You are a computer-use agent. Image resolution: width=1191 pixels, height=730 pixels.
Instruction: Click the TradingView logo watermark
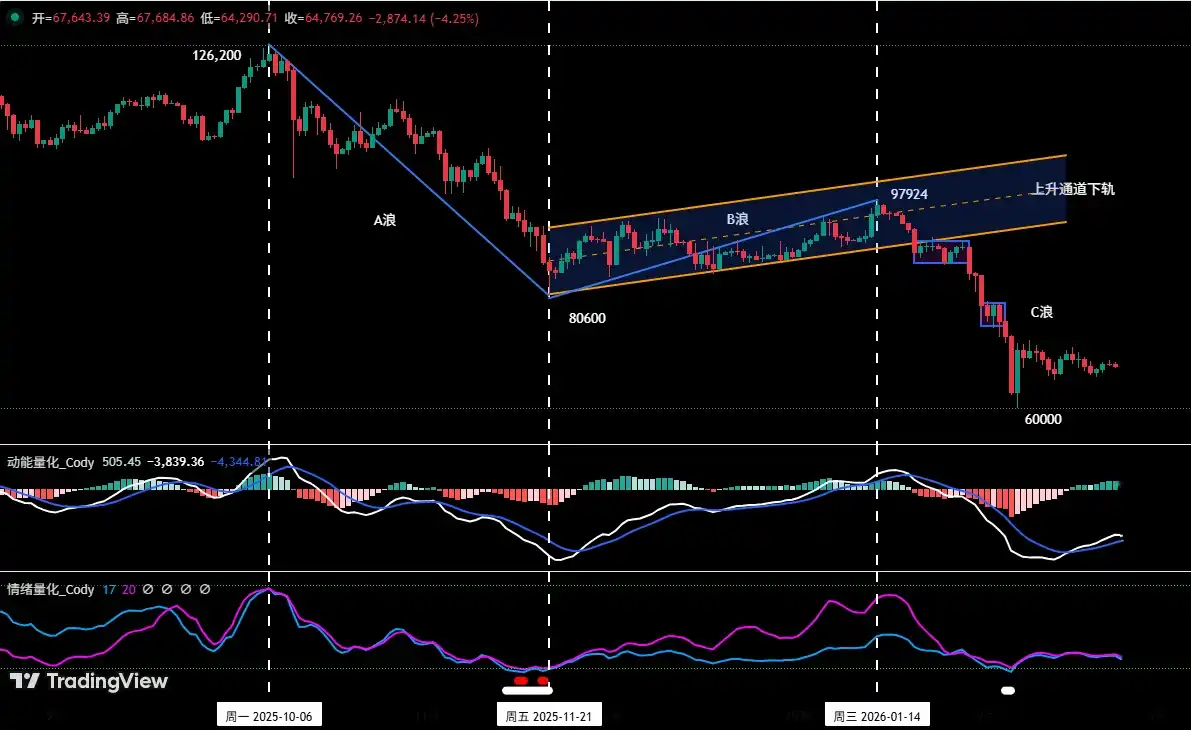89,682
